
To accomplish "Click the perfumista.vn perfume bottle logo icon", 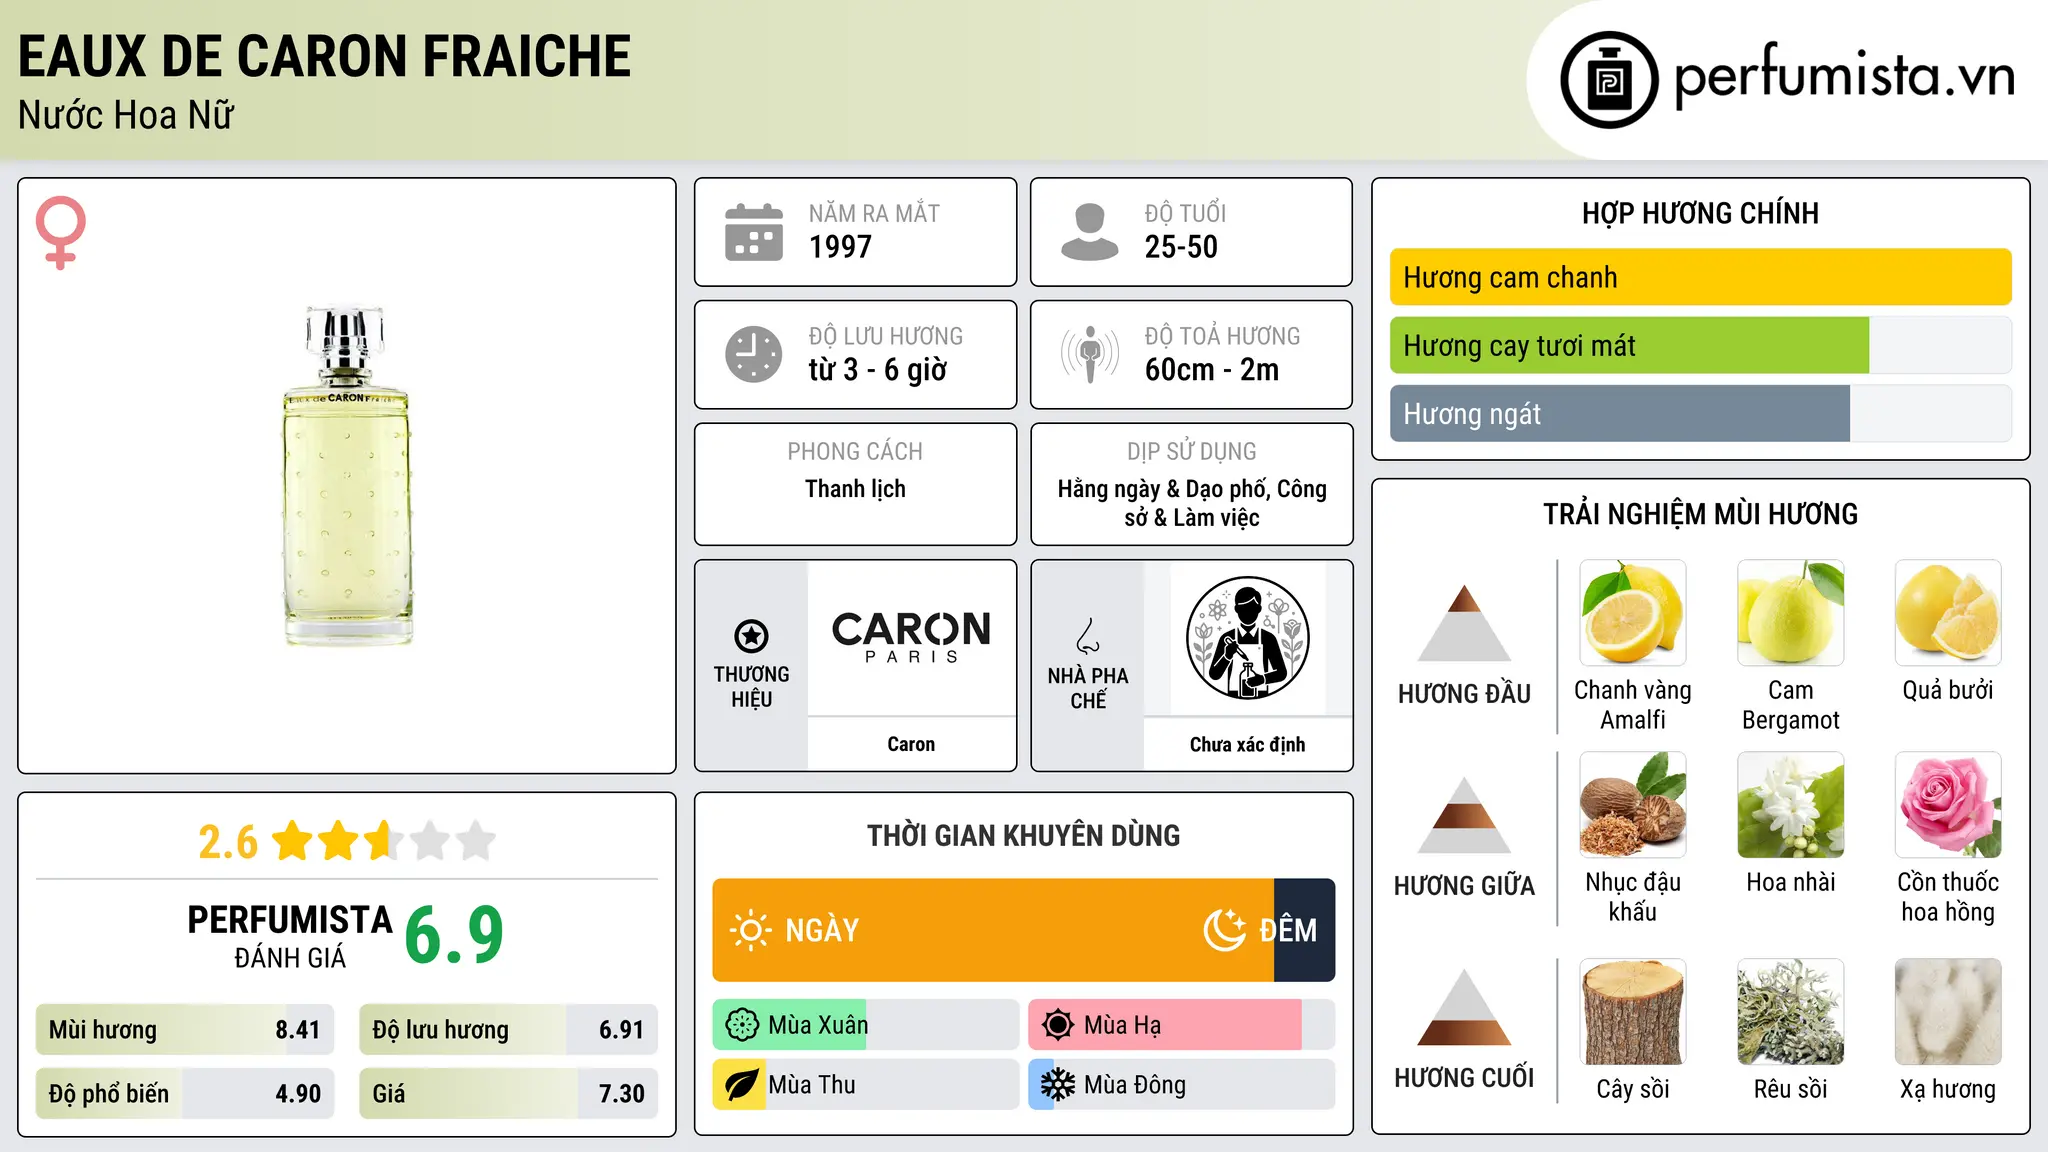I will coord(1609,80).
